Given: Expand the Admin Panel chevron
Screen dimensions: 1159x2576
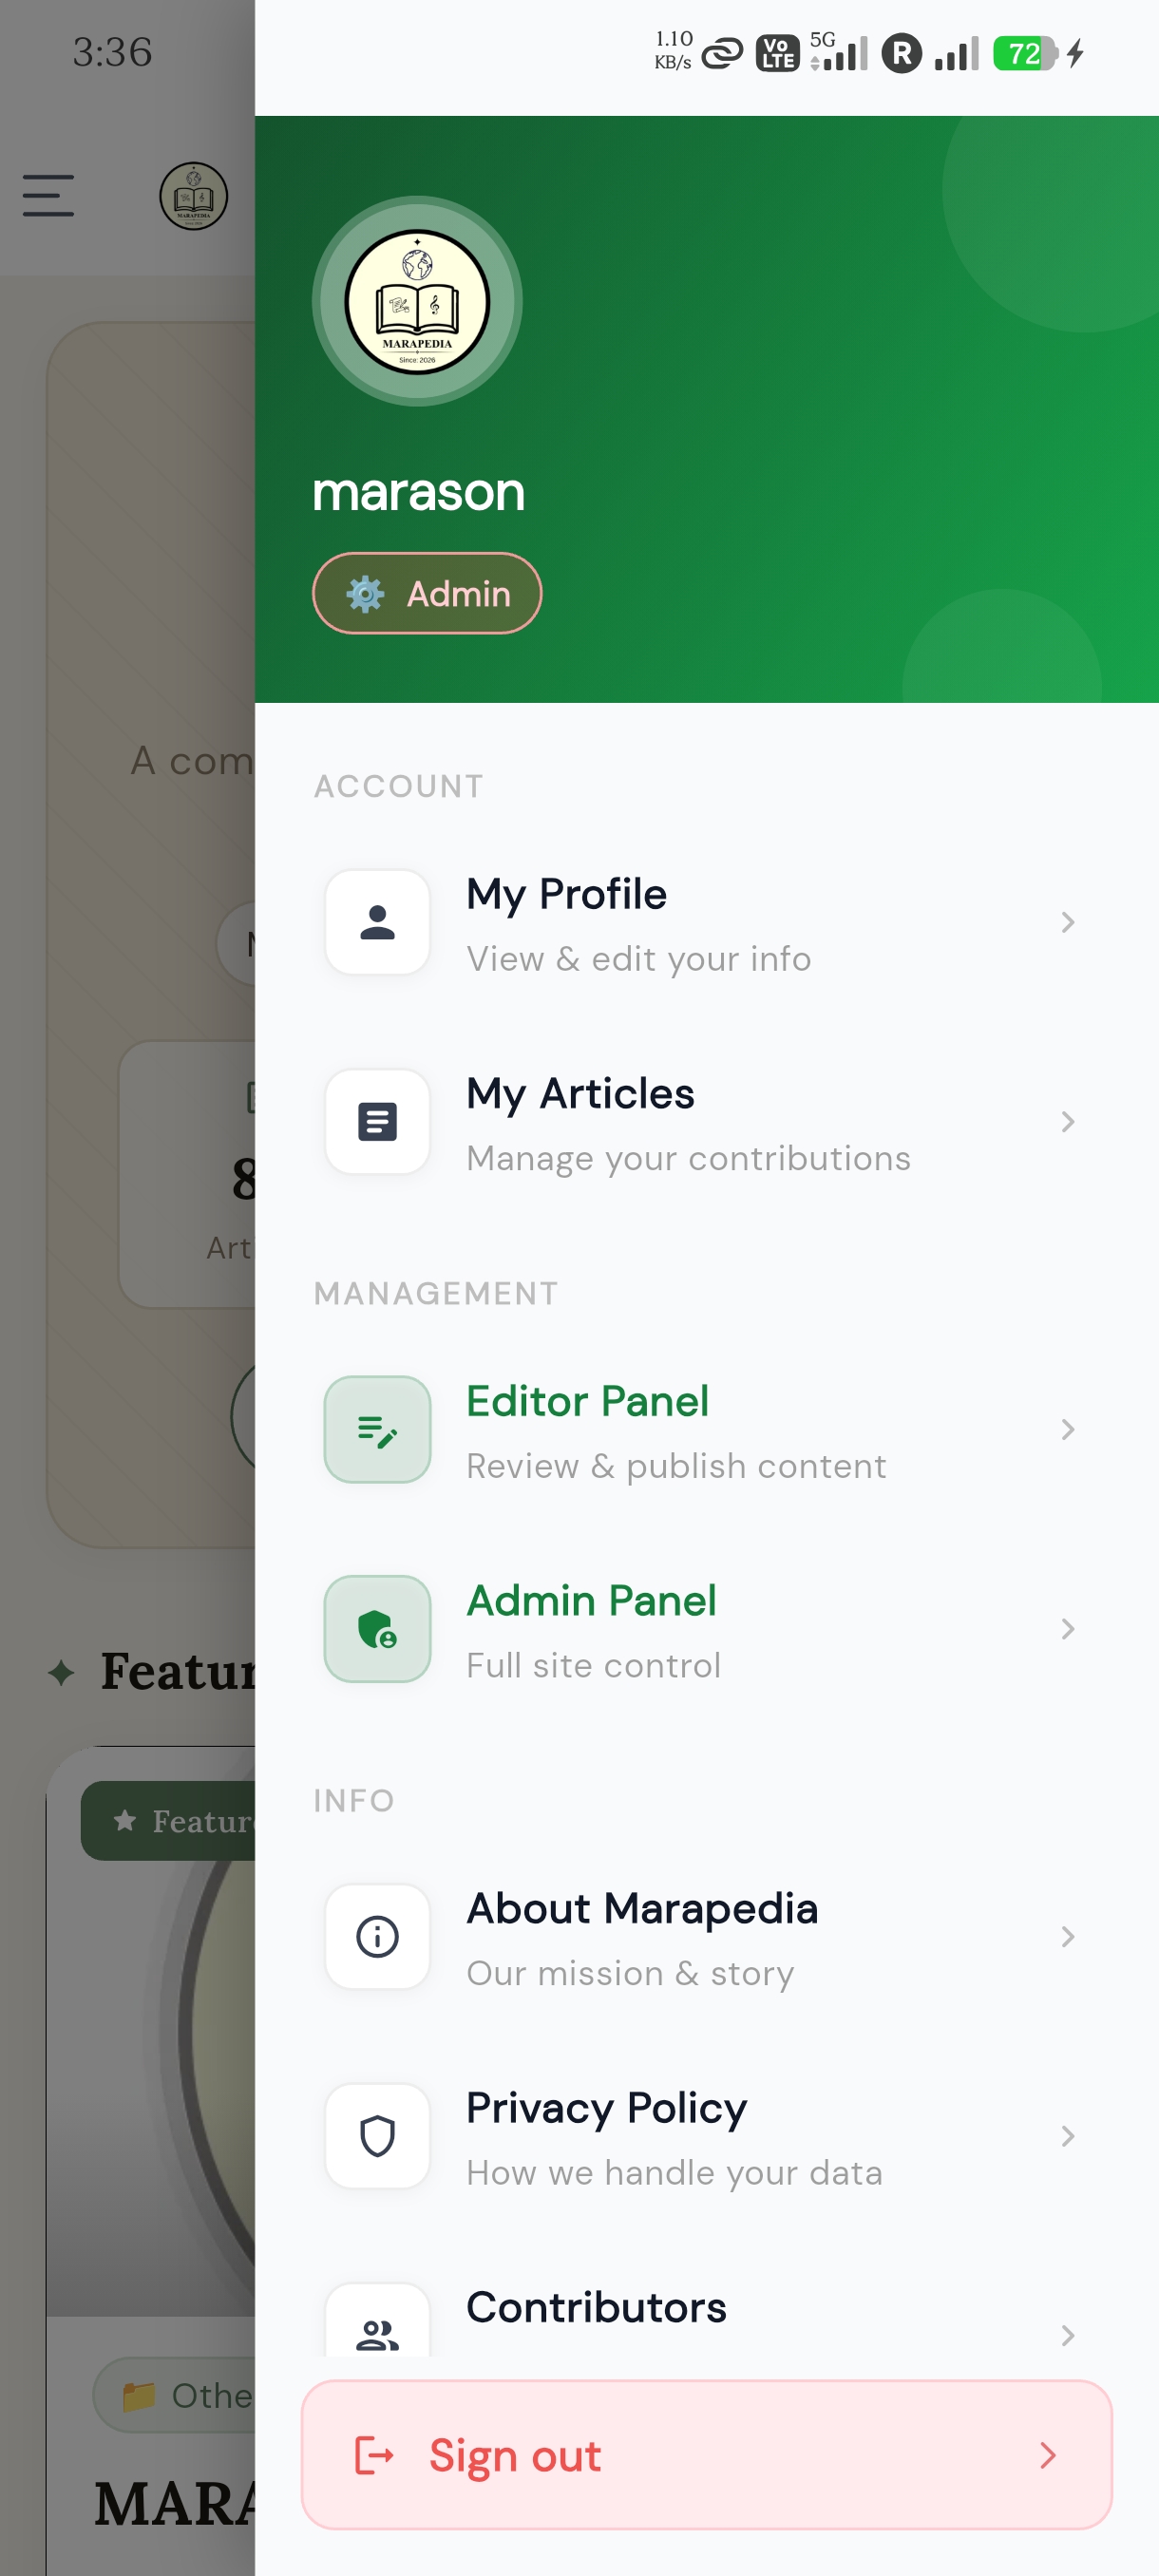Looking at the screenshot, I should tap(1067, 1629).
